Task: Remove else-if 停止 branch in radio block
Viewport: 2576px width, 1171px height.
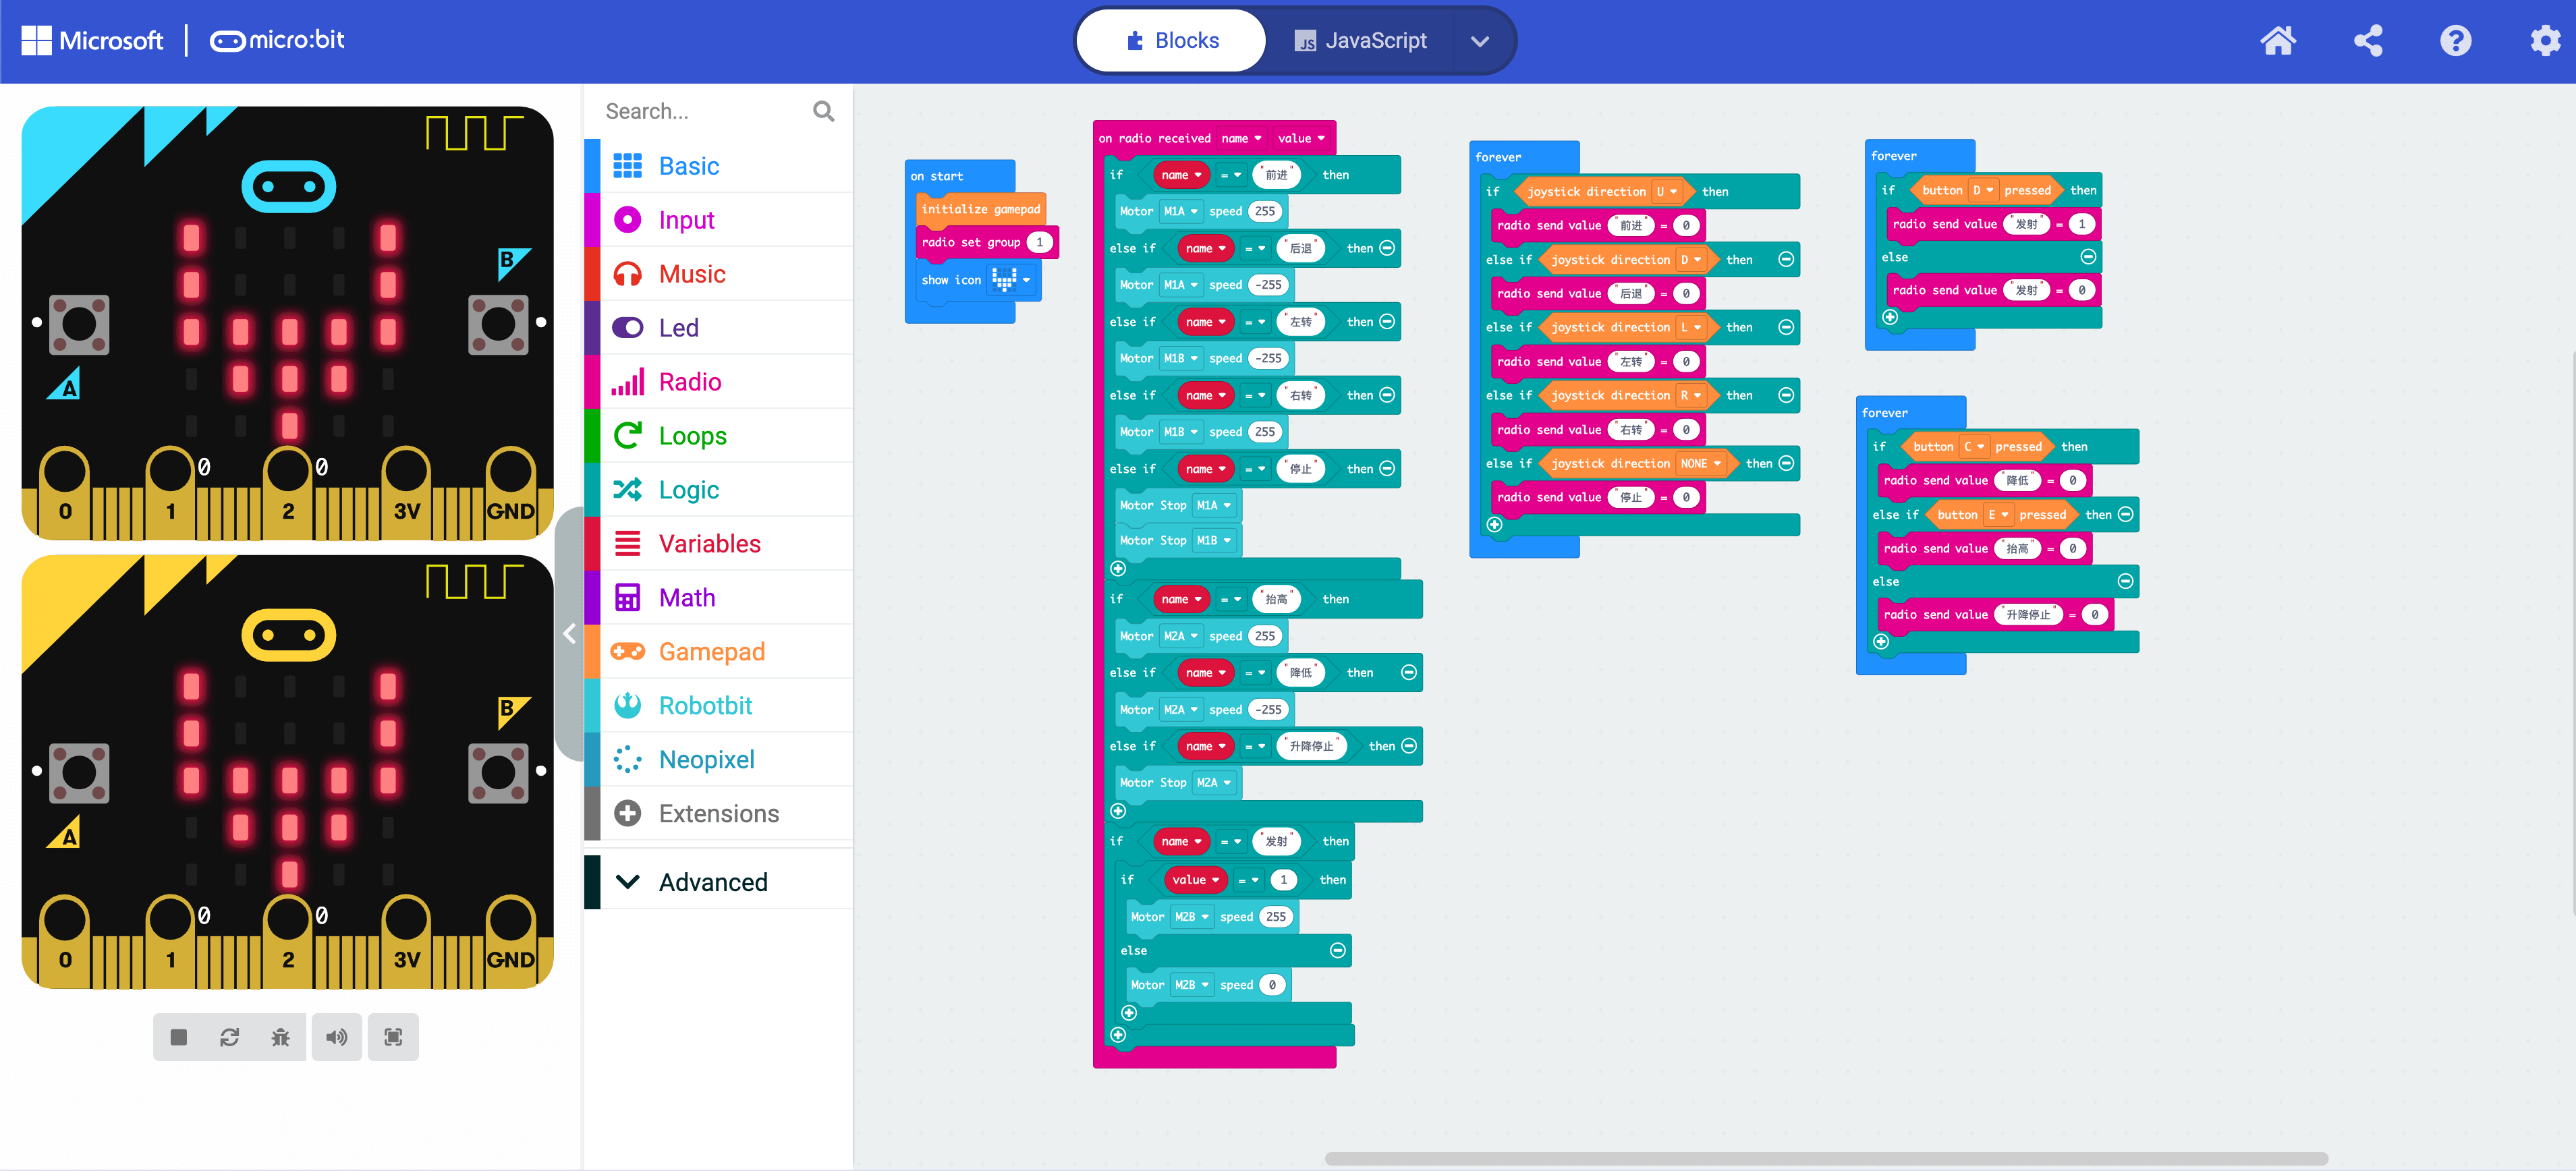Action: point(1387,468)
